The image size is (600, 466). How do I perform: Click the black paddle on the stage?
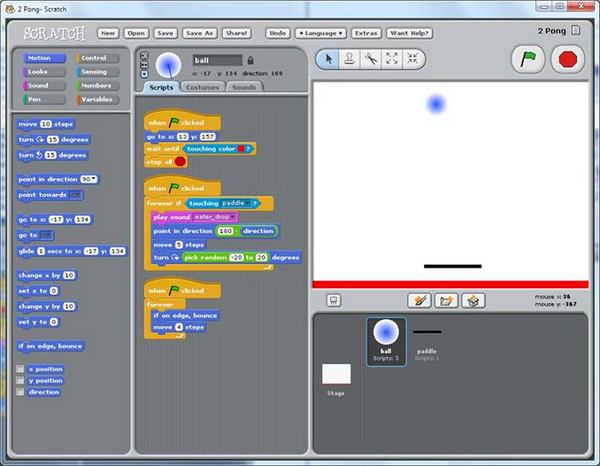point(453,266)
